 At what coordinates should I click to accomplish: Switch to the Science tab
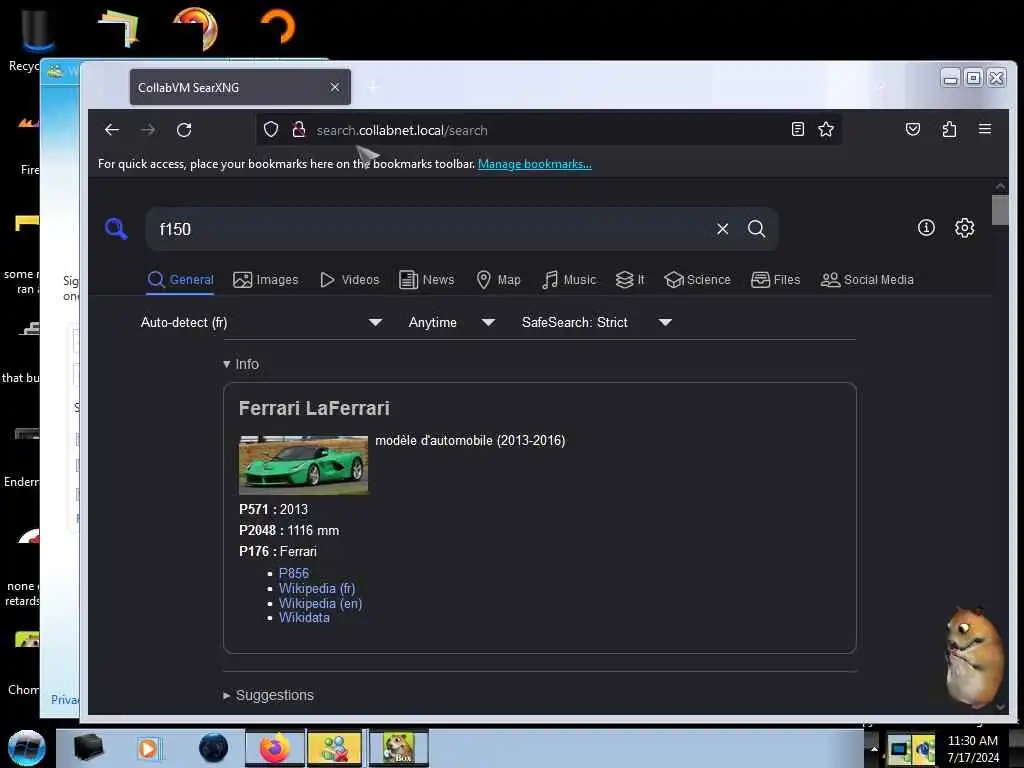point(697,280)
